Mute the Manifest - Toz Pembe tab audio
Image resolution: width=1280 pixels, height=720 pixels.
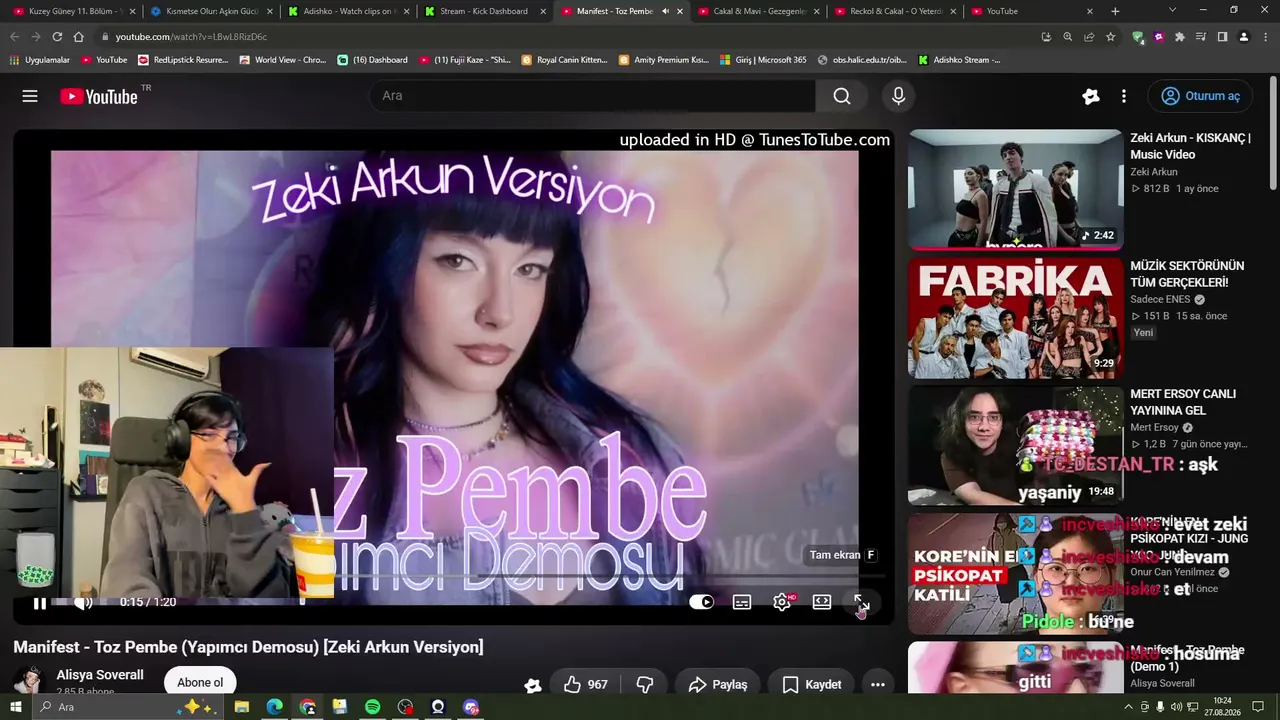point(665,11)
